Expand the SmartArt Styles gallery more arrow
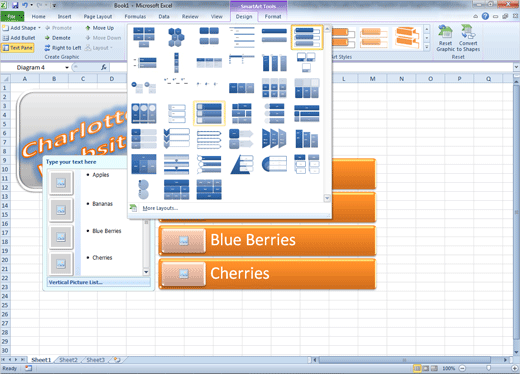The width and height of the screenshot is (520, 374). [x=427, y=47]
